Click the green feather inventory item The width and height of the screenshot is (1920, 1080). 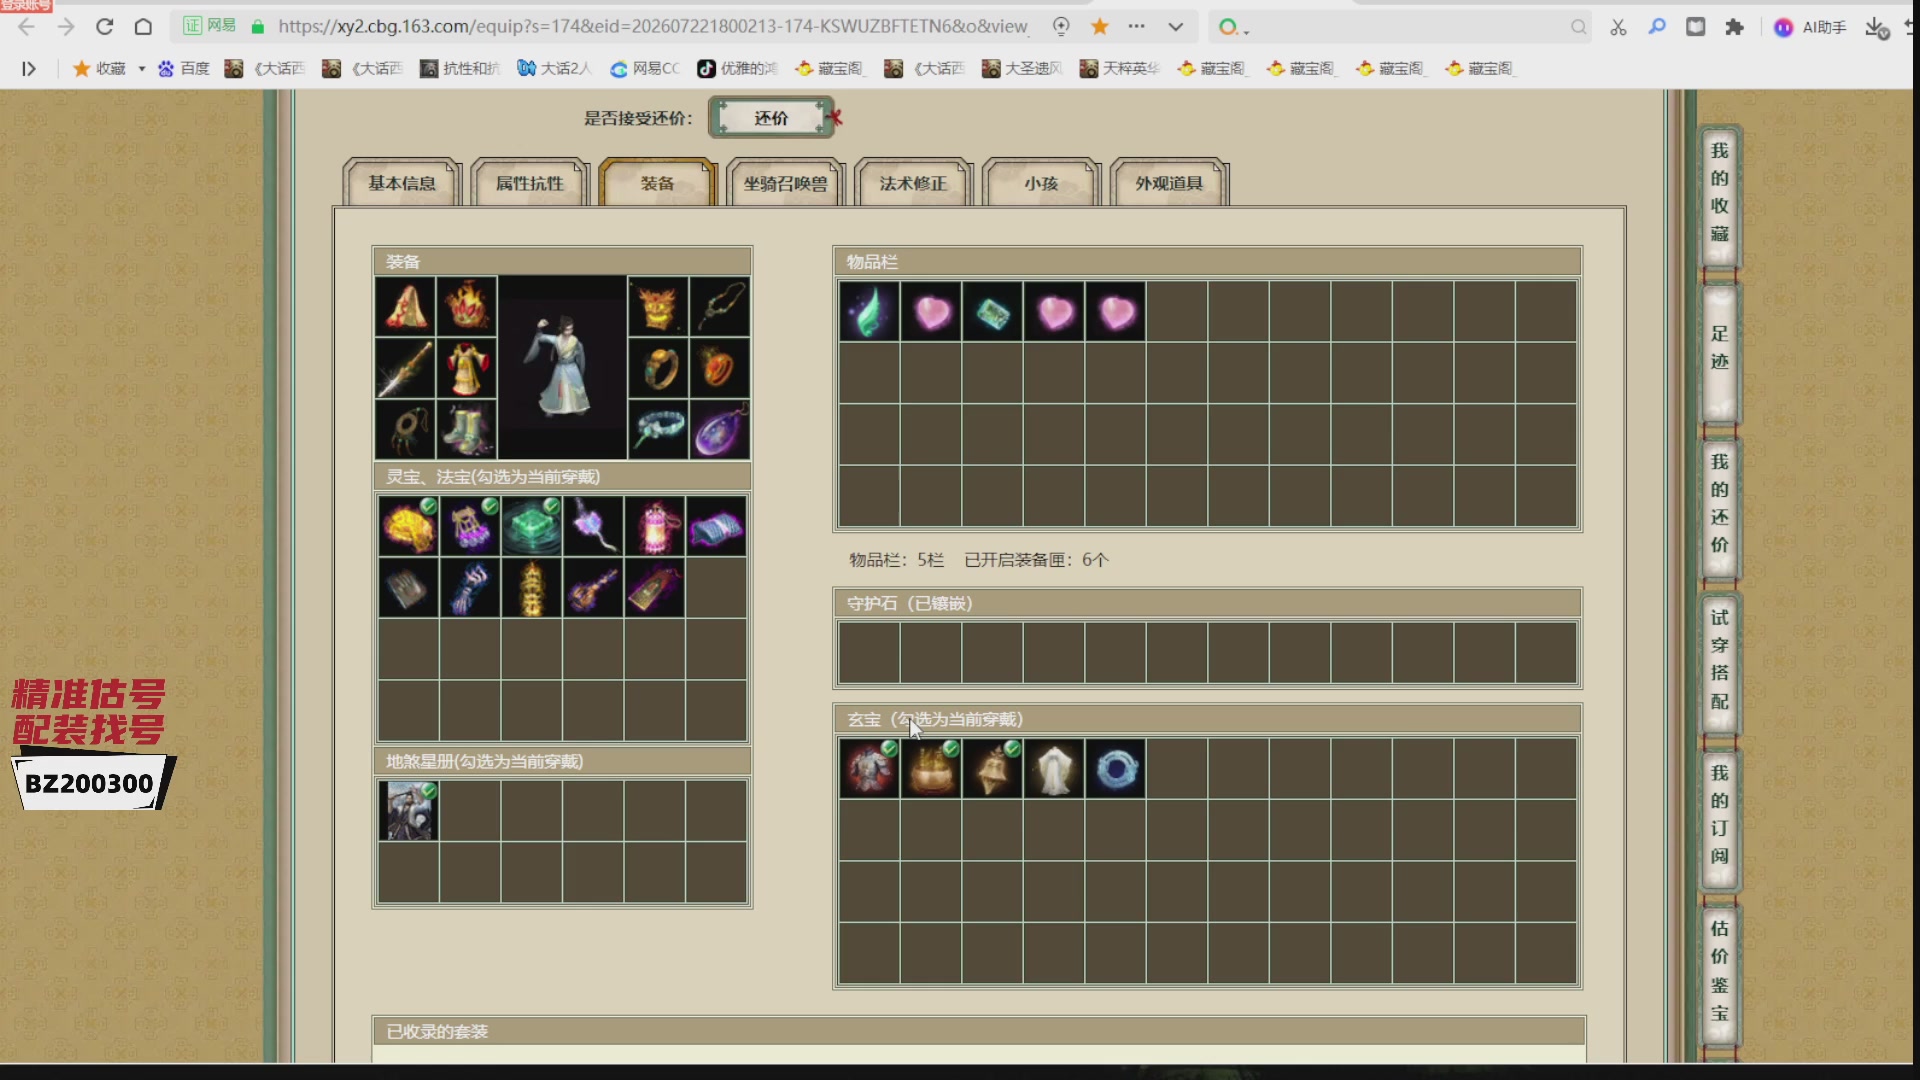pyautogui.click(x=869, y=311)
